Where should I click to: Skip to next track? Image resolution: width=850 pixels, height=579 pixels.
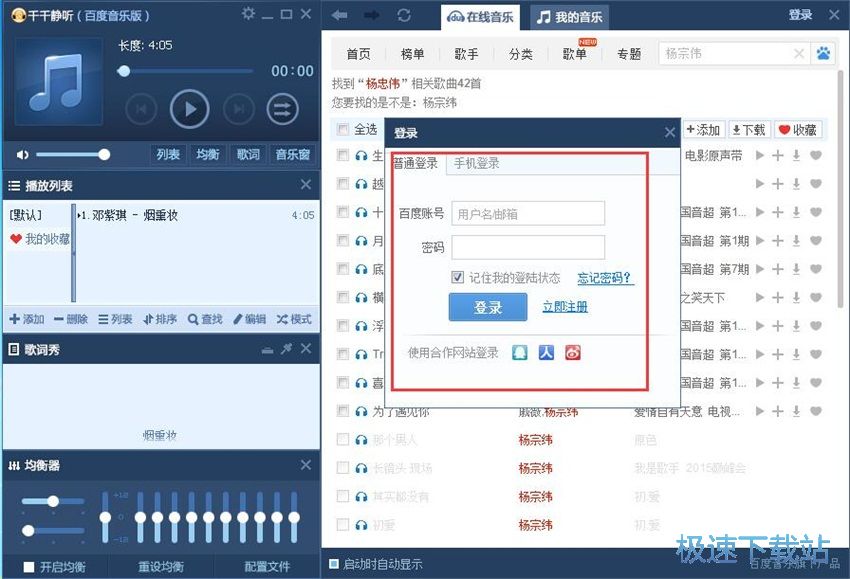(239, 109)
